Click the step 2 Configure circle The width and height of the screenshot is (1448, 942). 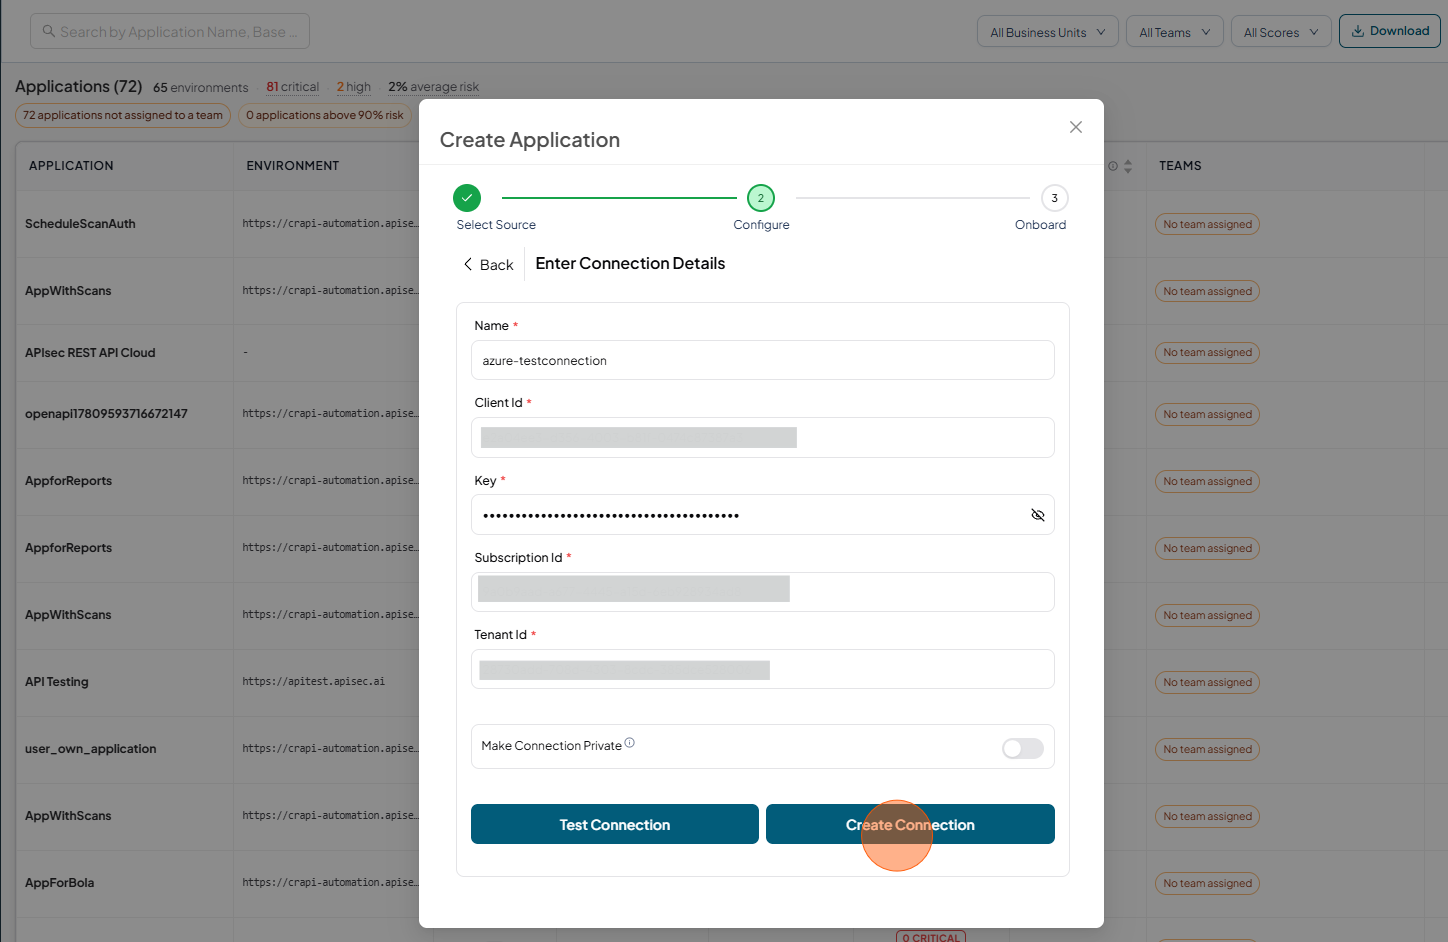click(761, 198)
